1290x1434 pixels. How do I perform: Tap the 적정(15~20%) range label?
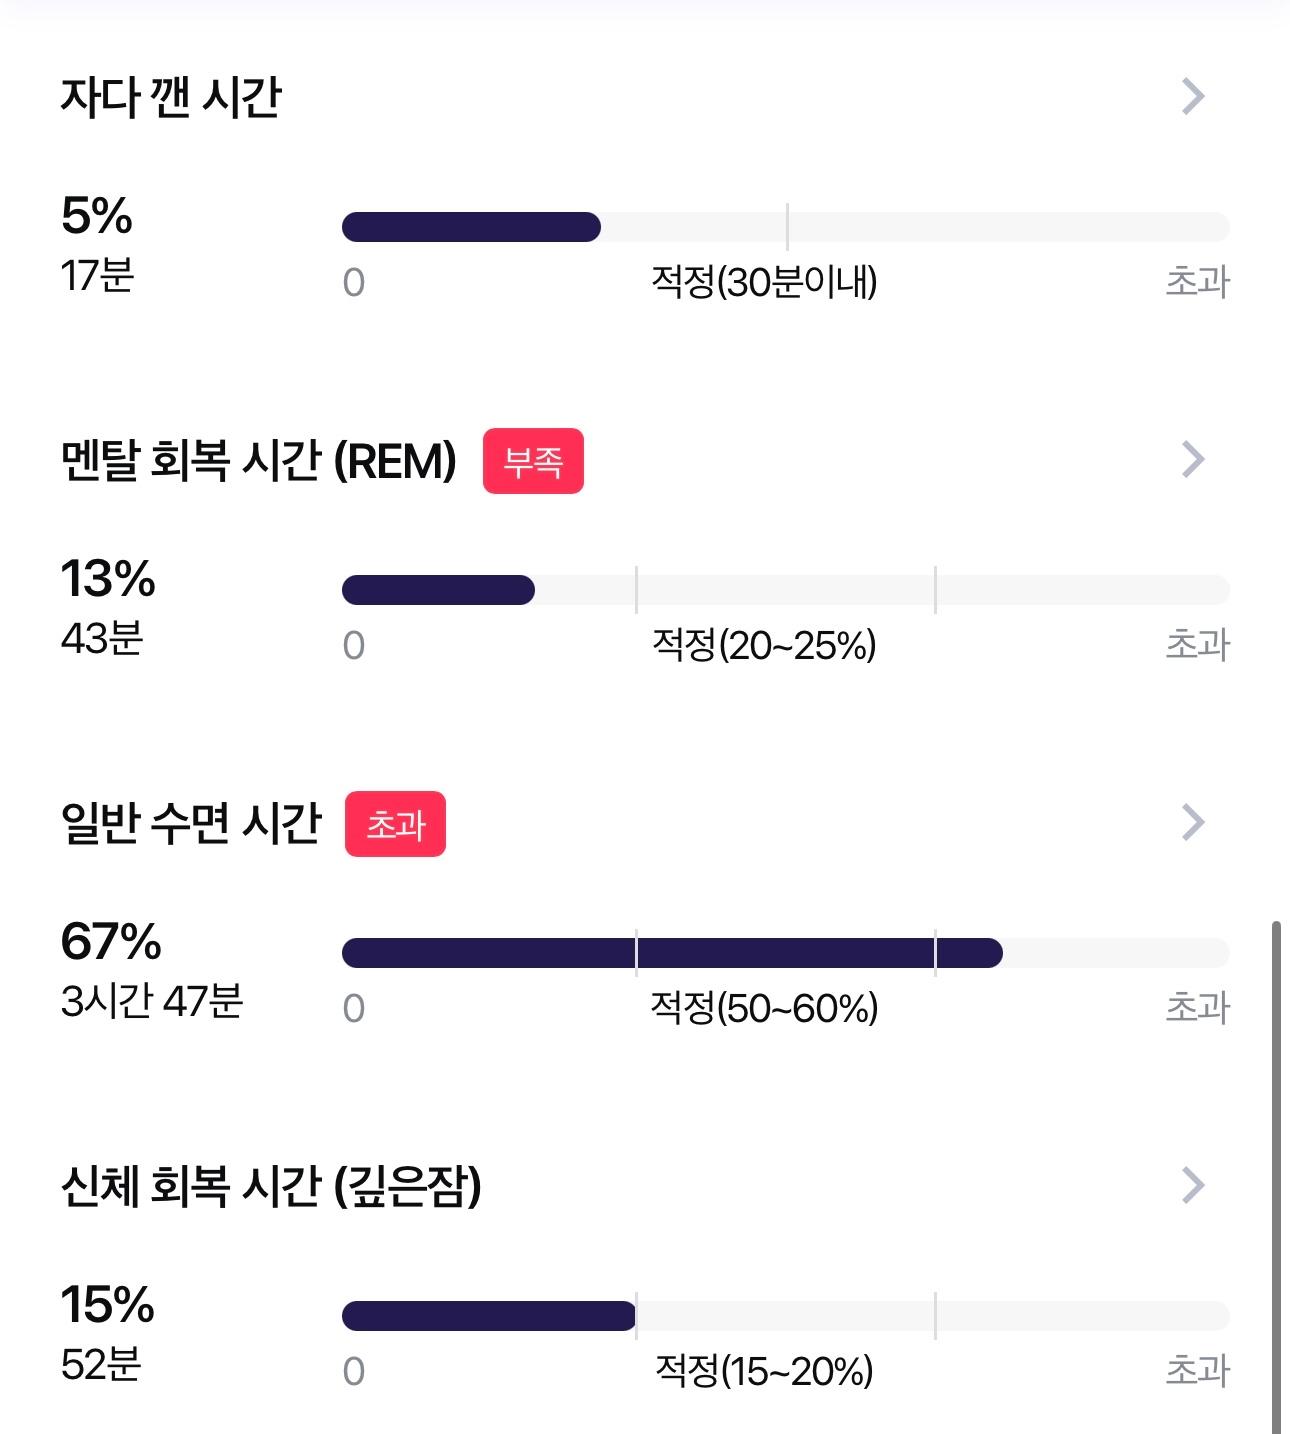pyautogui.click(x=764, y=1371)
